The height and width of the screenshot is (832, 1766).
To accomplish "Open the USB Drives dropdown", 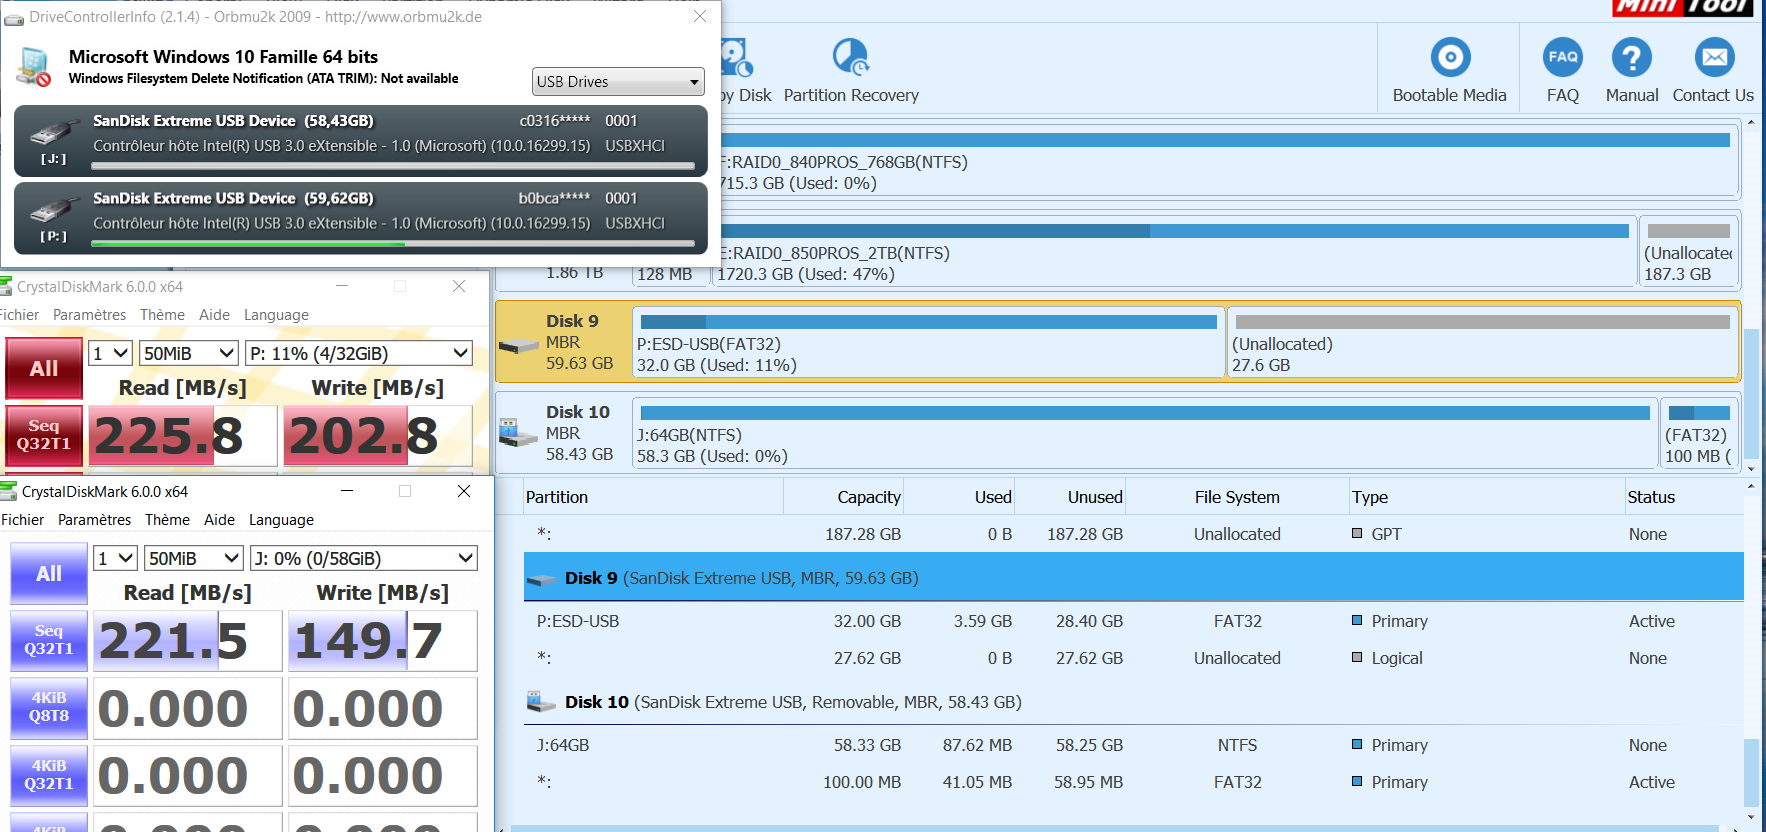I will (618, 82).
